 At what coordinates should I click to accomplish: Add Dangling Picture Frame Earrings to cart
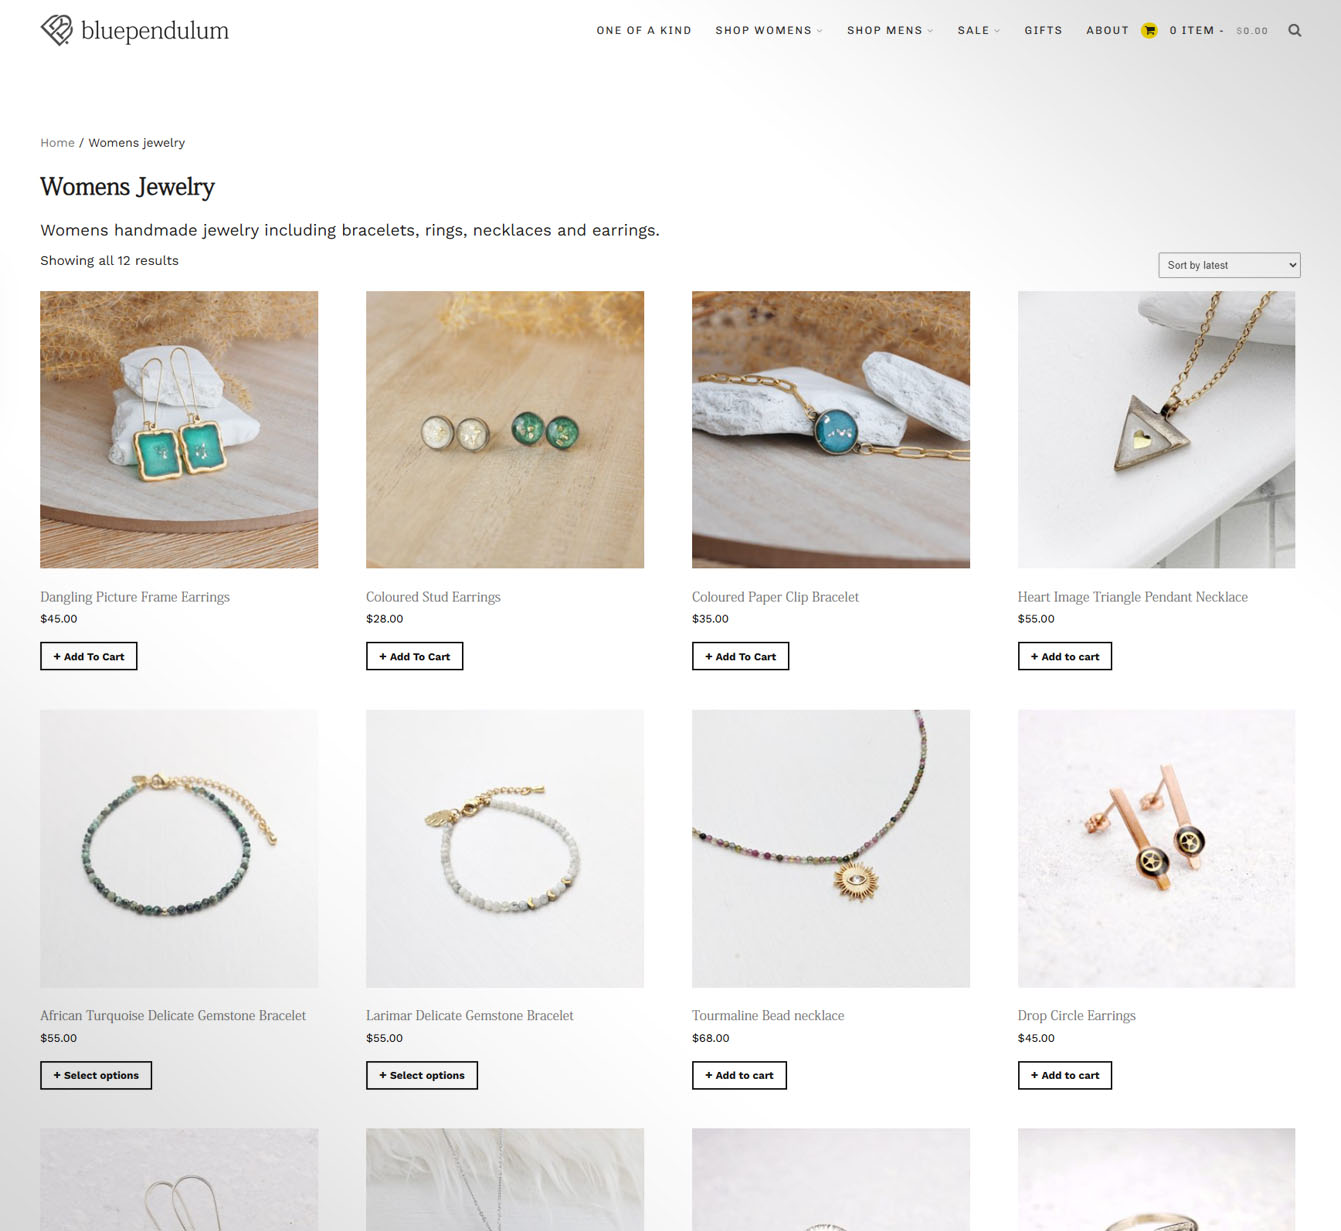89,656
